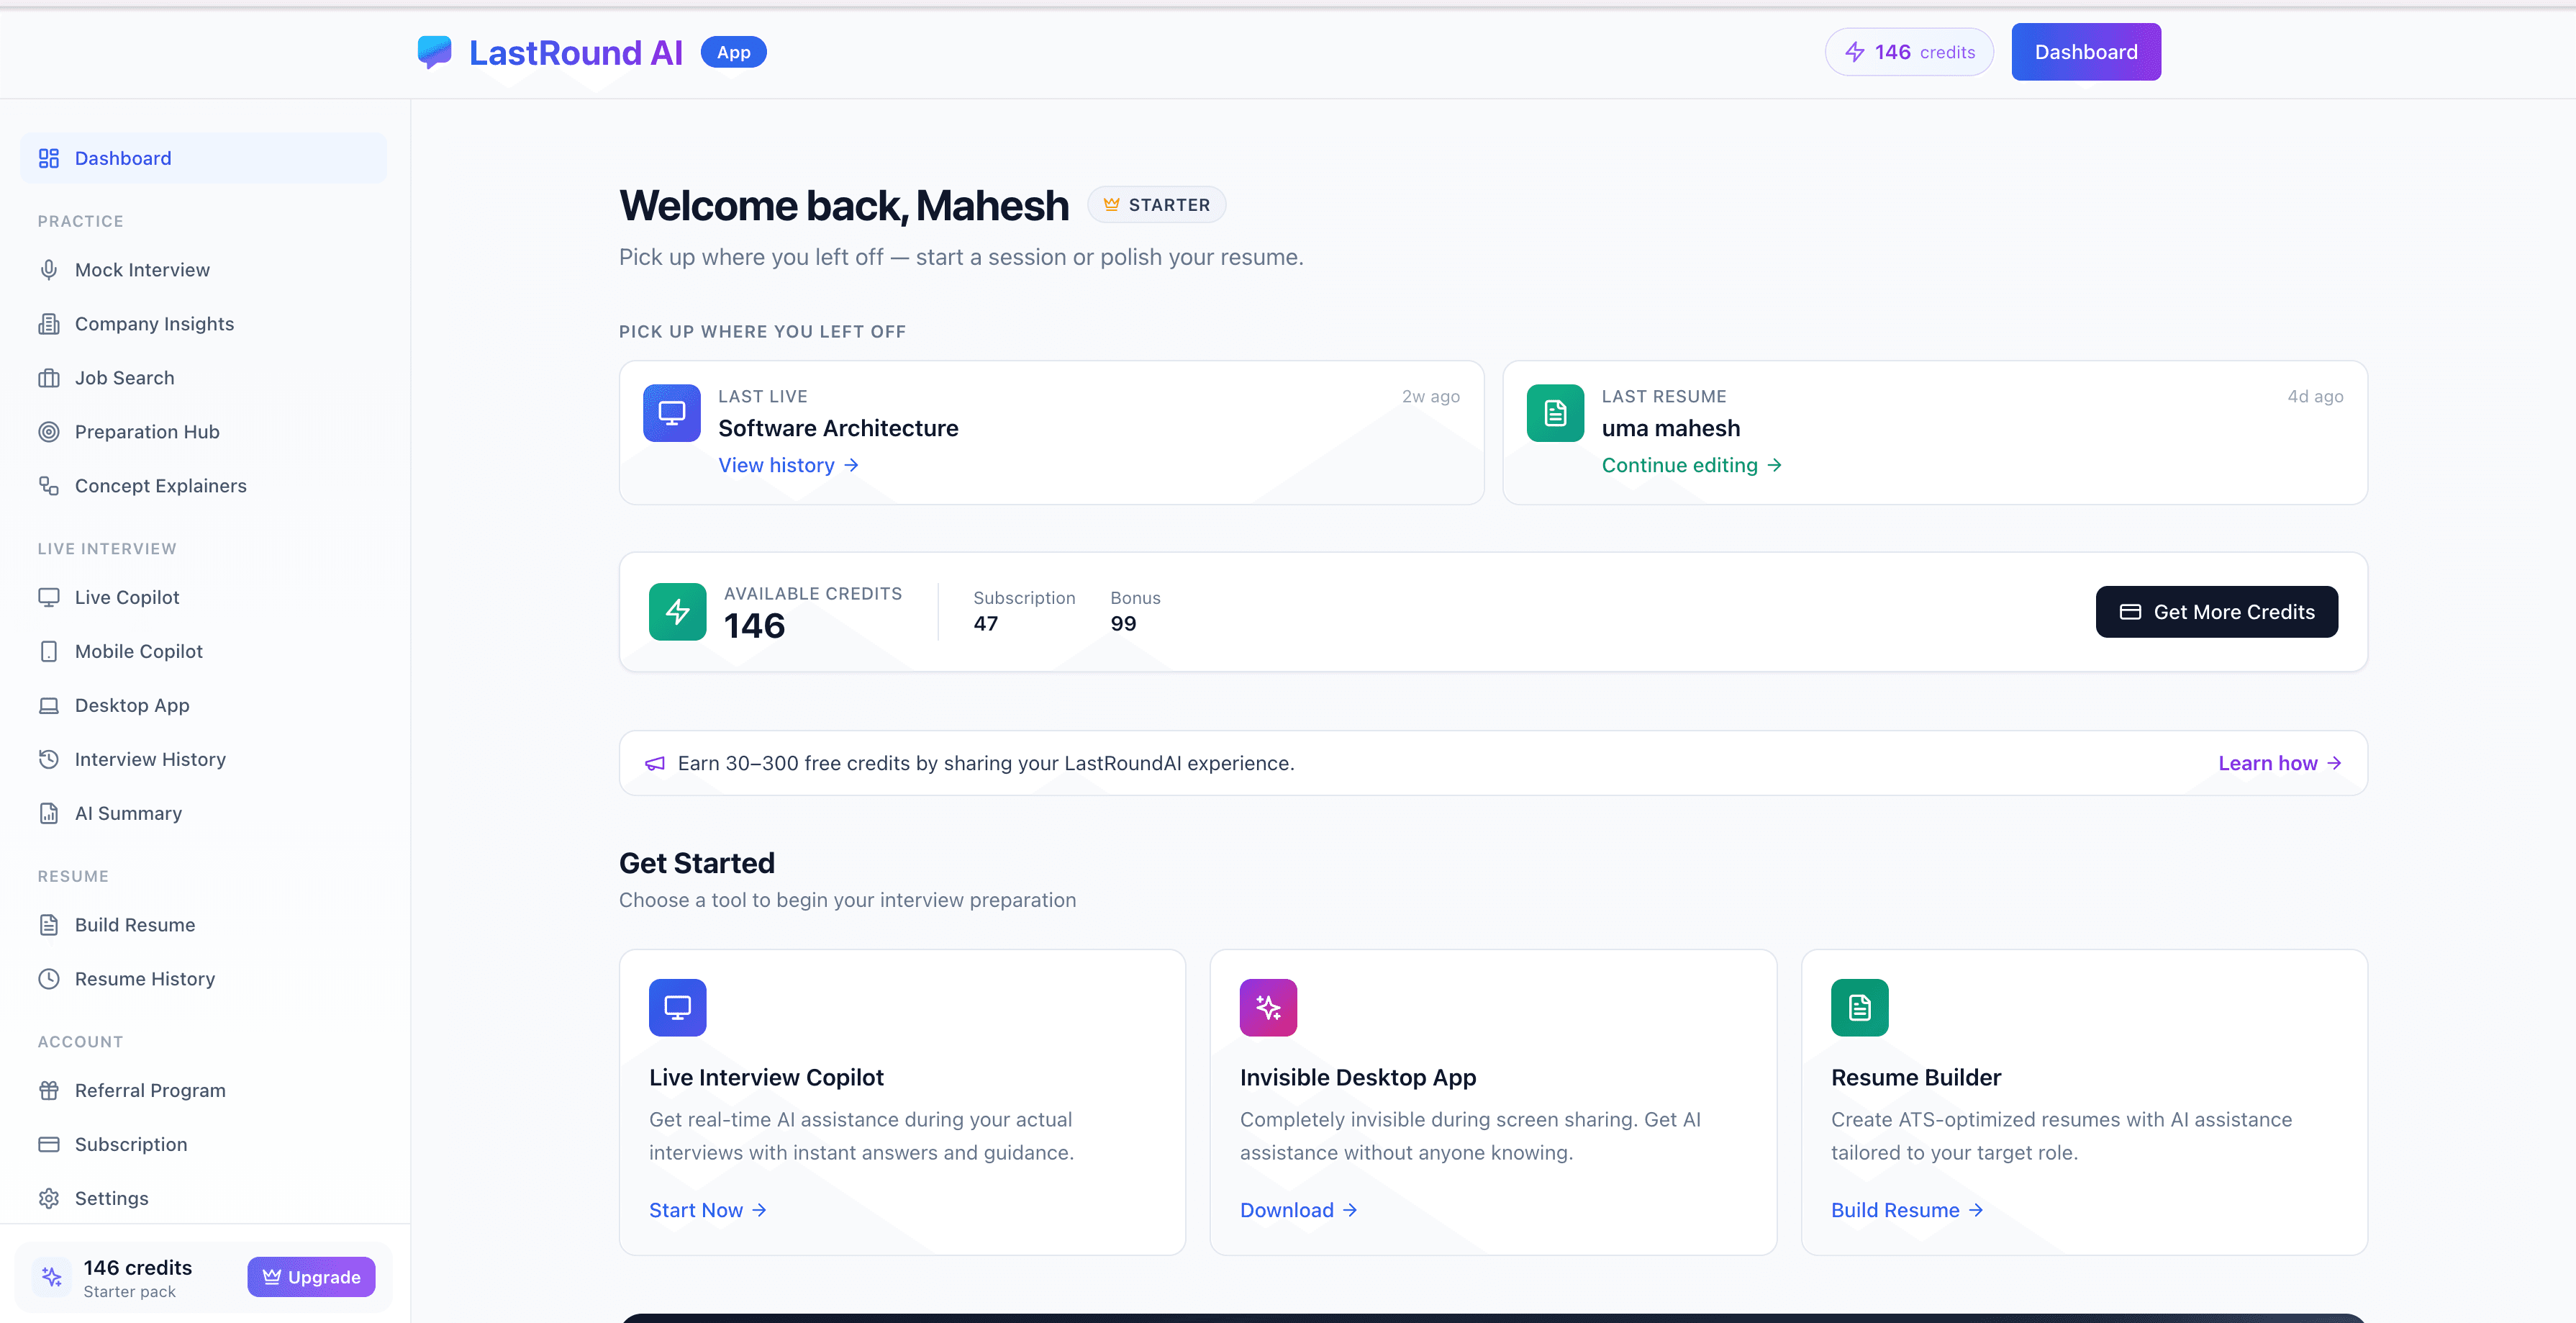Open the View history link
This screenshot has height=1323, width=2576.
coord(788,465)
